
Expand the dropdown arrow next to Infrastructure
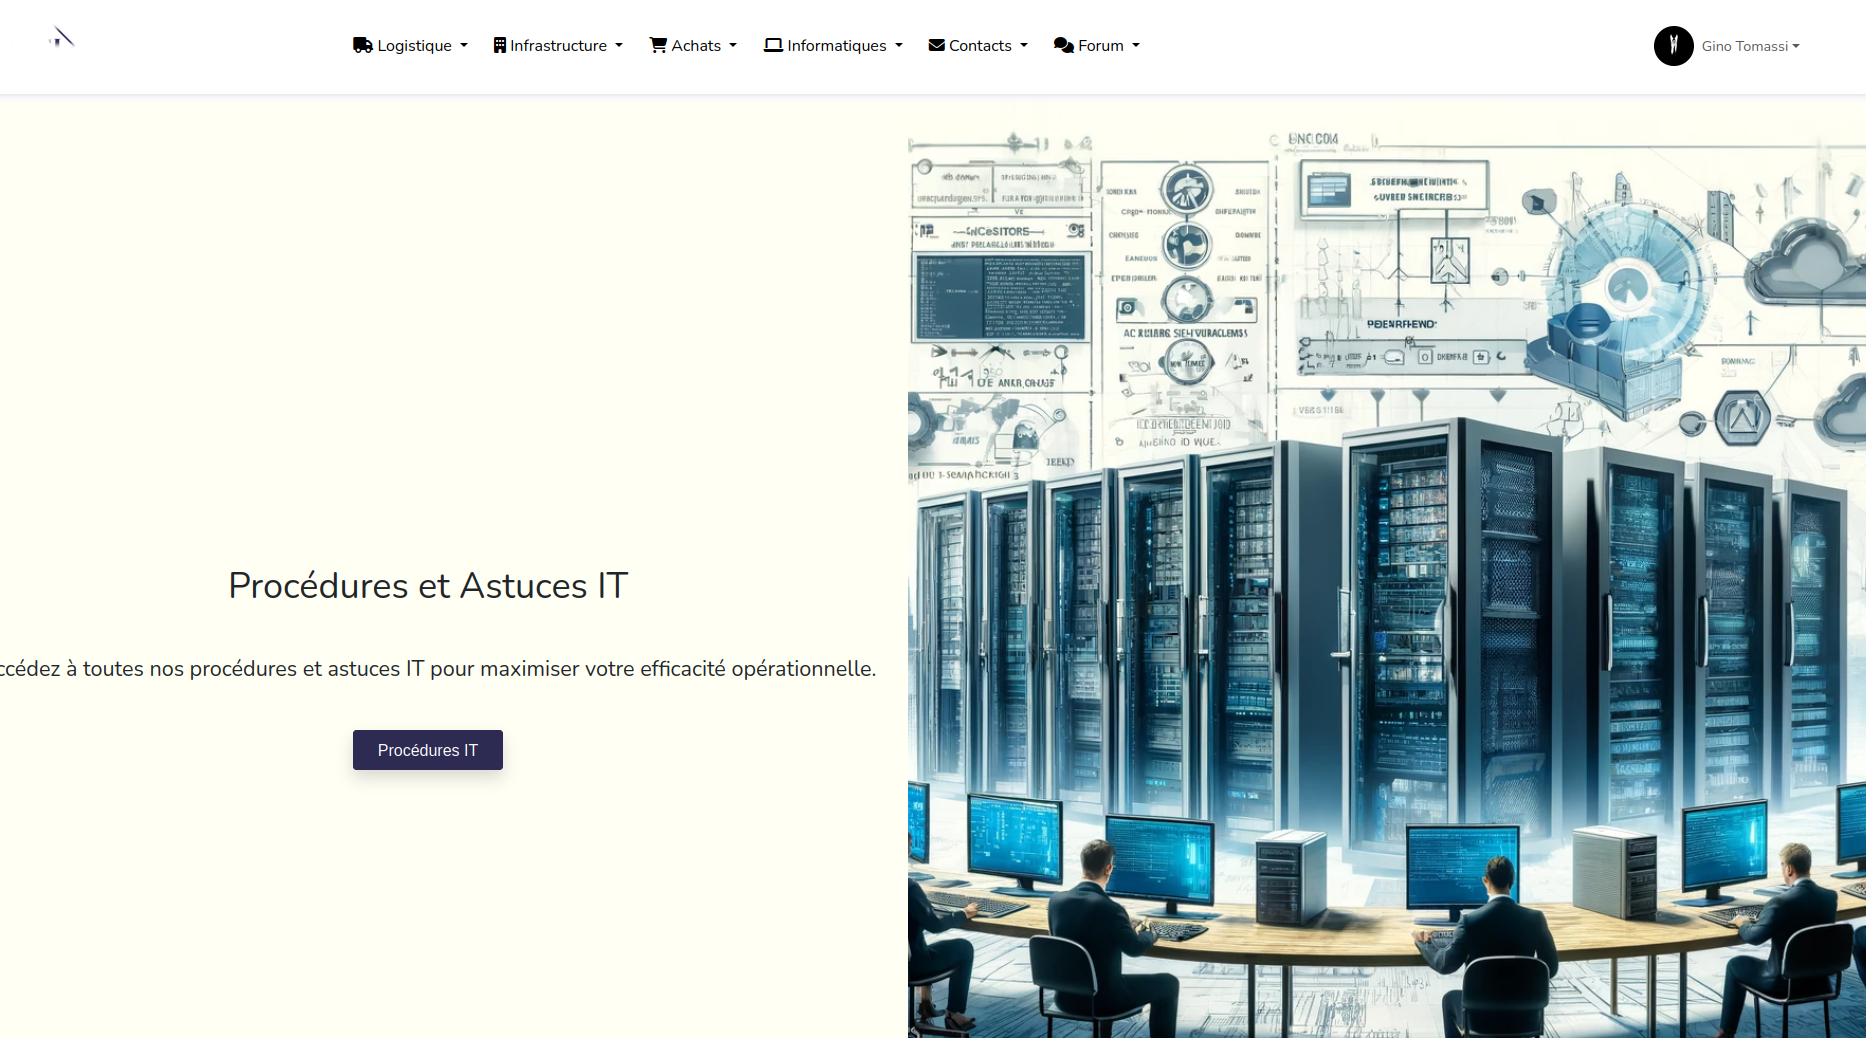619,46
